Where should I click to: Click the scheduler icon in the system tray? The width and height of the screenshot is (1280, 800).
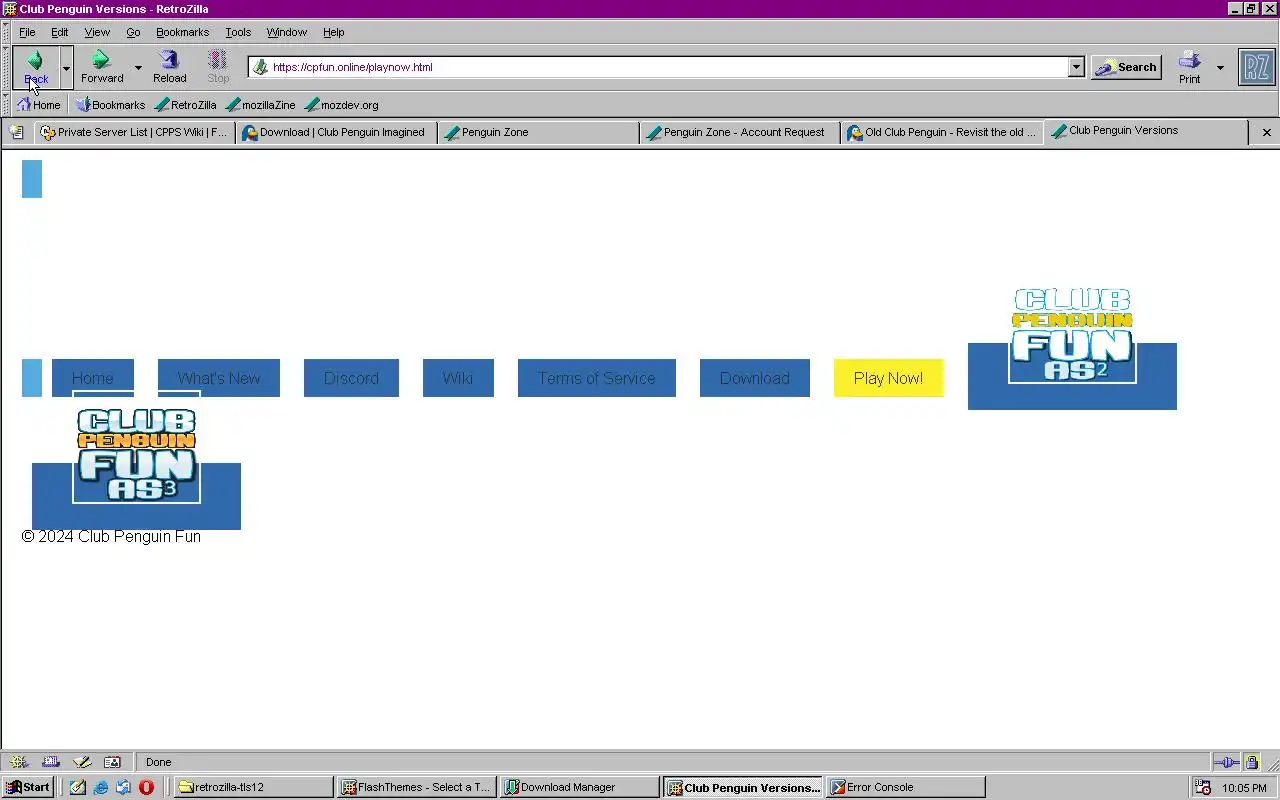click(1204, 788)
